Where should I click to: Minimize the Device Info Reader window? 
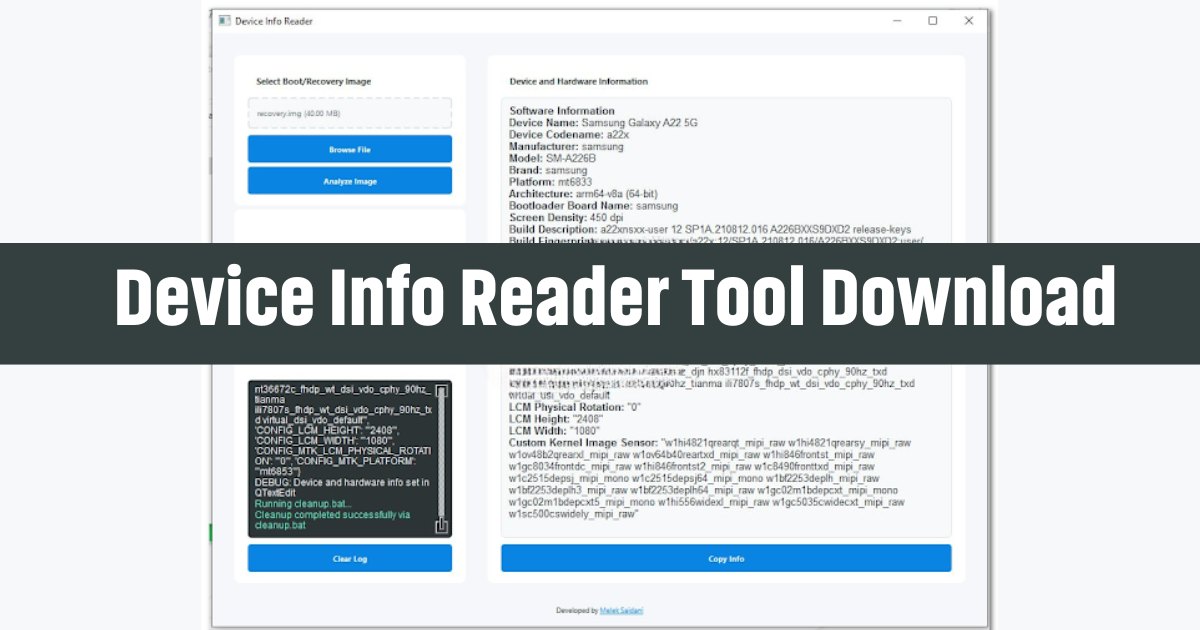click(896, 21)
